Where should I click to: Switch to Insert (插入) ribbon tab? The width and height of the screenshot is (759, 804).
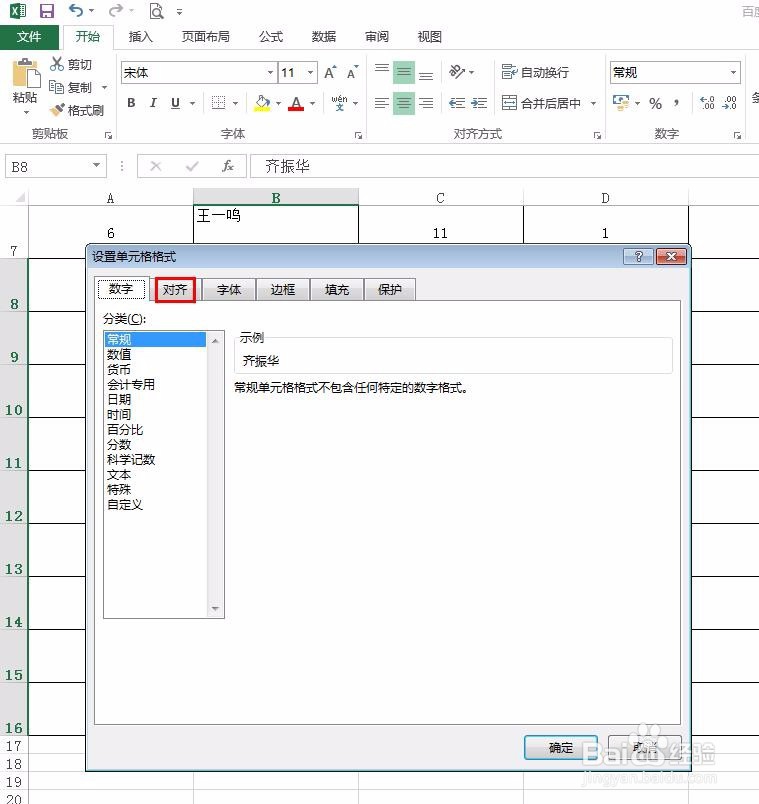(140, 36)
